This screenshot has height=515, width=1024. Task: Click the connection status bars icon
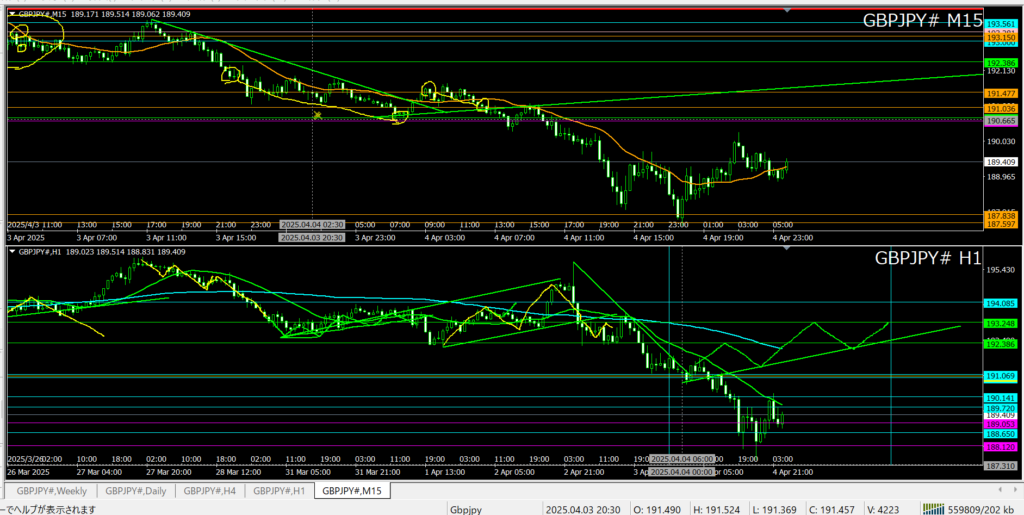coord(935,508)
